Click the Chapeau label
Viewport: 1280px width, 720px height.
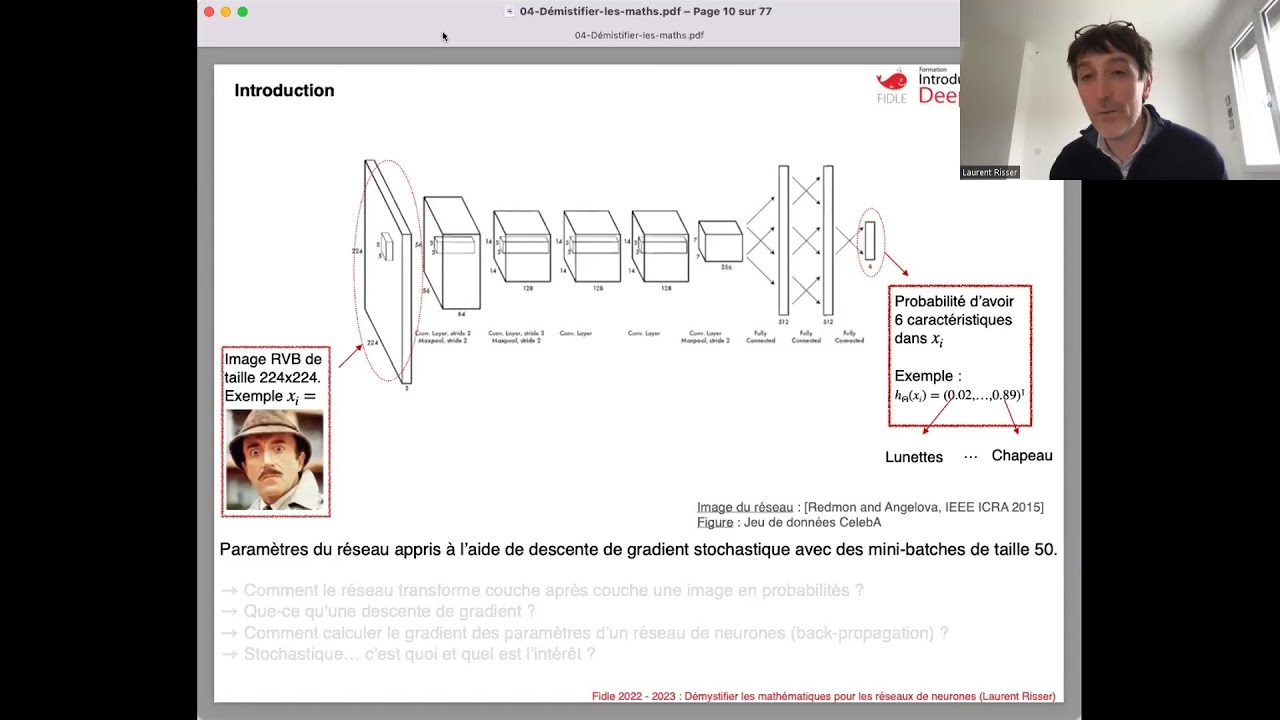click(1022, 456)
